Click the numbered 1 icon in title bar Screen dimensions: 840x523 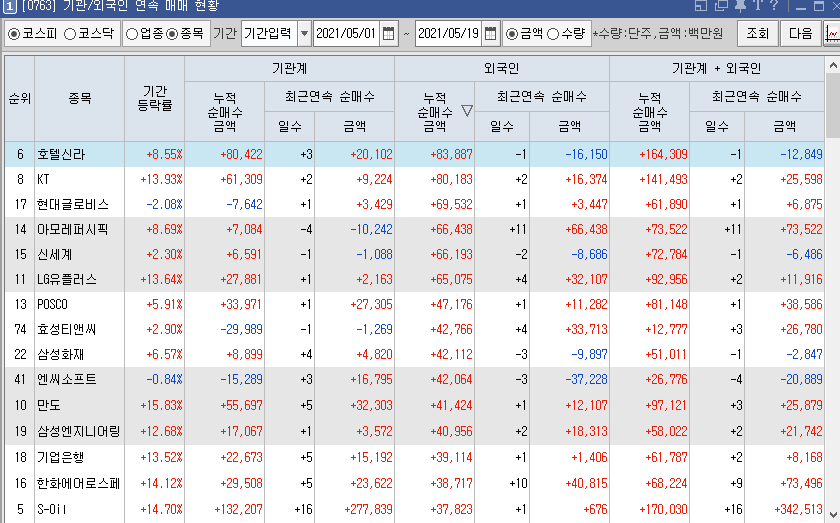(9, 6)
